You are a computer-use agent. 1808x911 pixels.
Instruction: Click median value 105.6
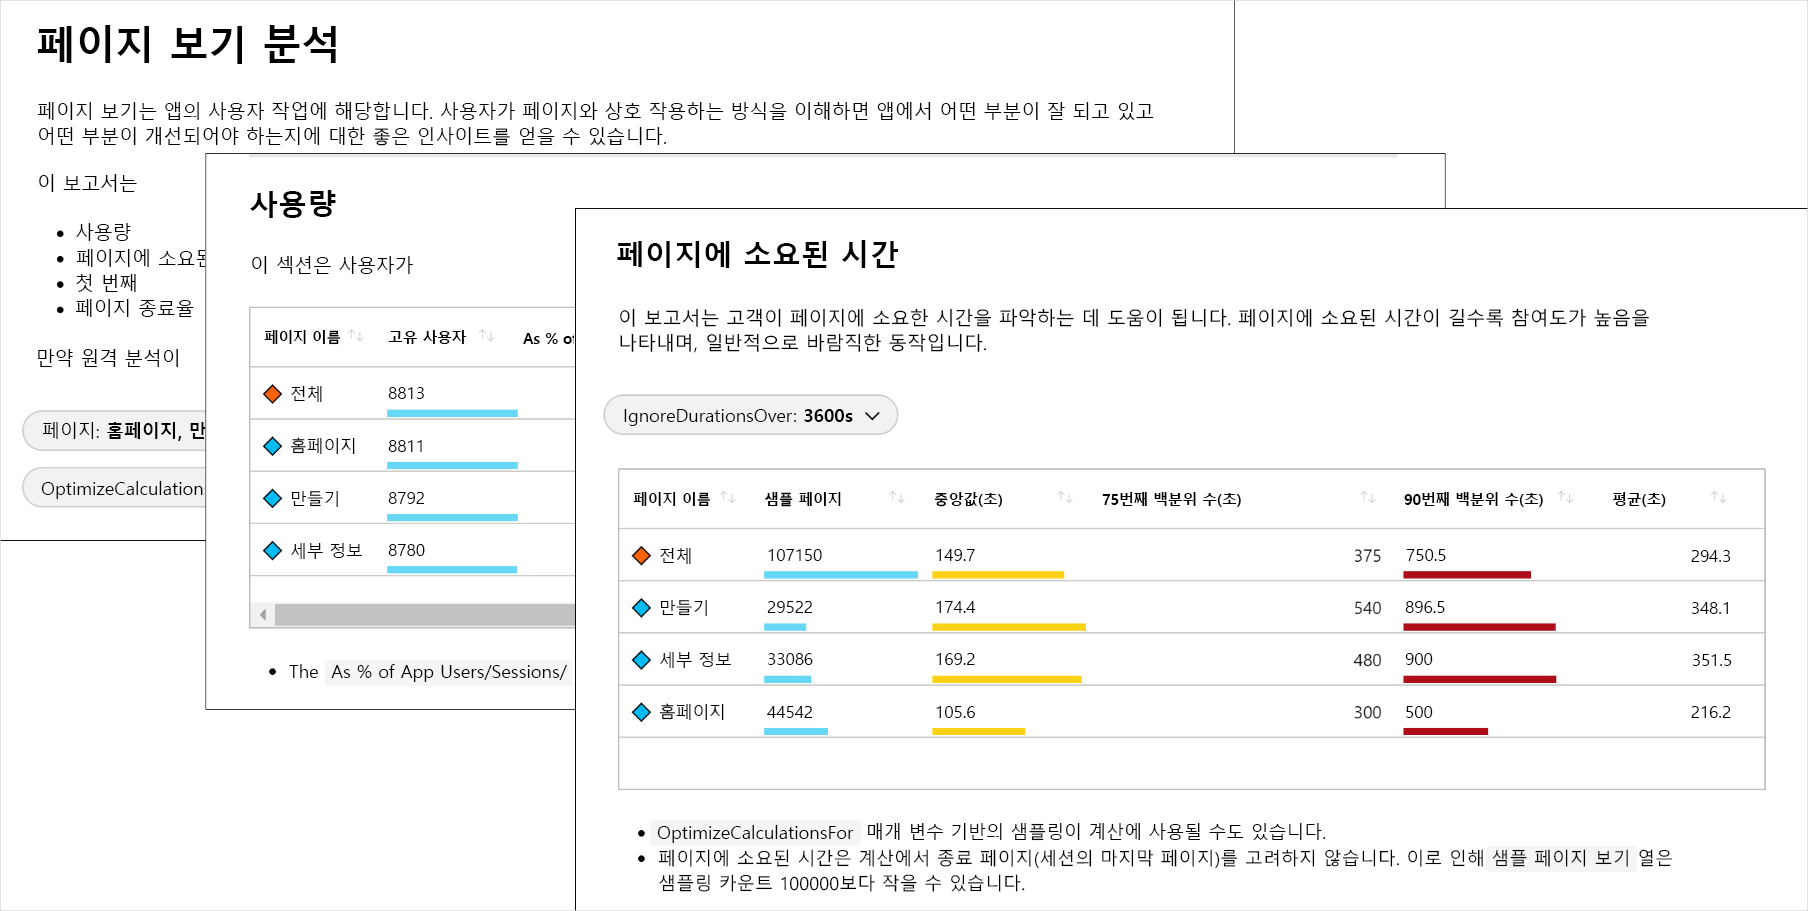[955, 712]
